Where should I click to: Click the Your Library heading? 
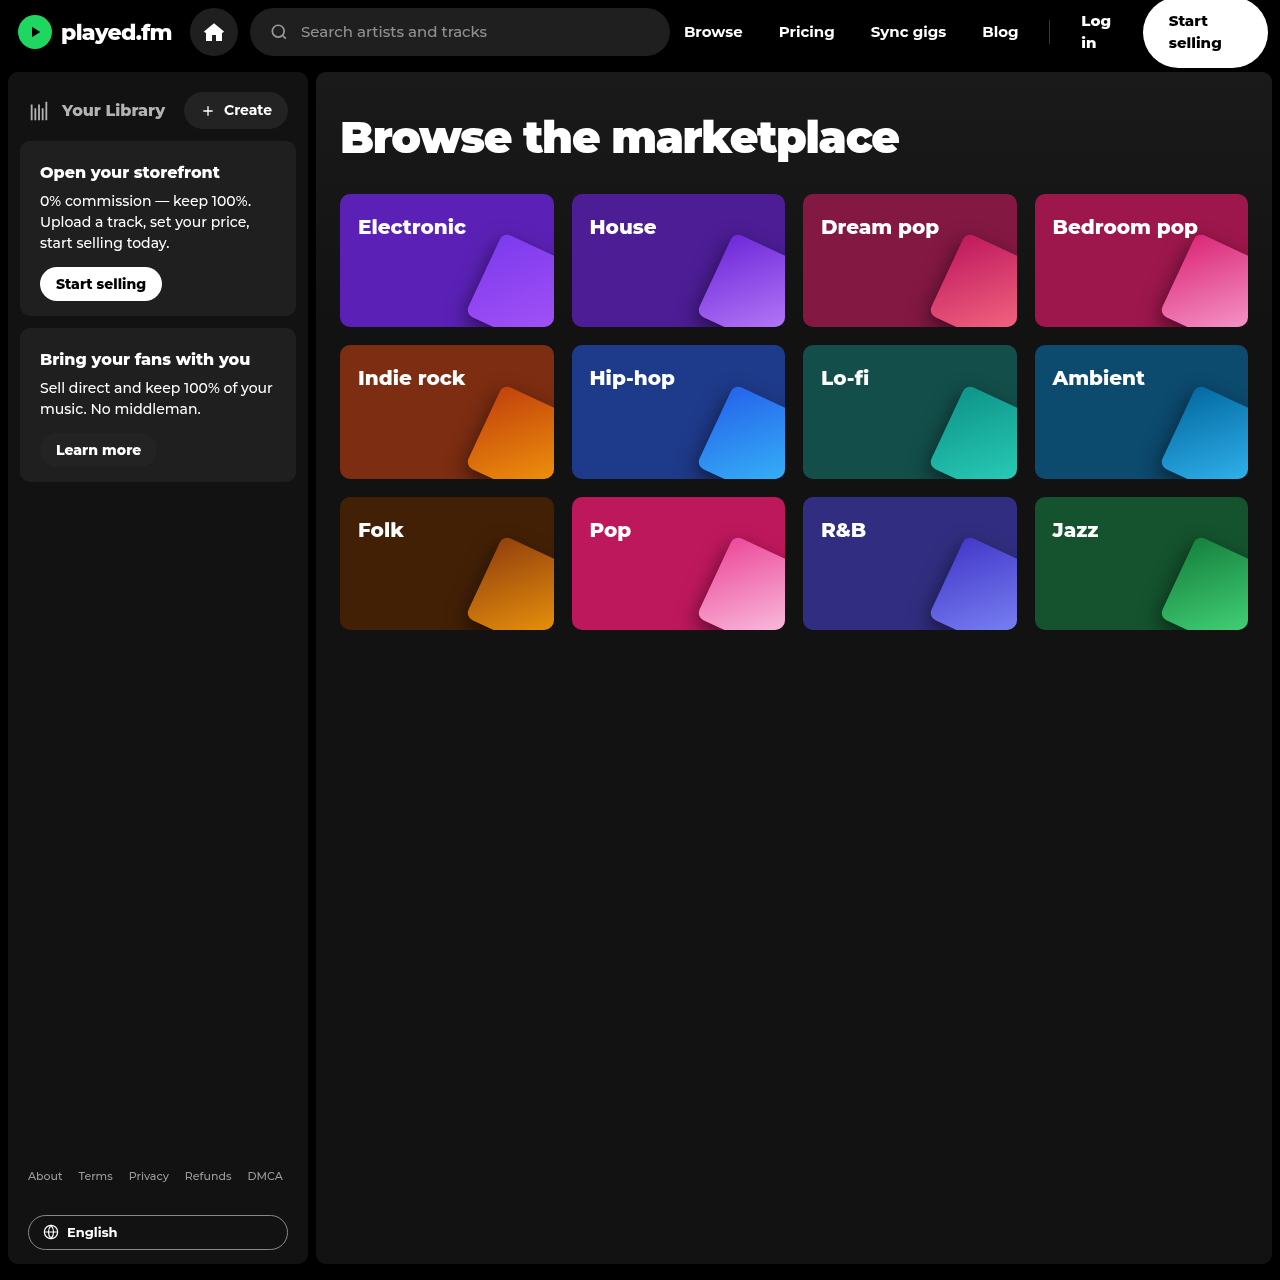[x=113, y=111]
